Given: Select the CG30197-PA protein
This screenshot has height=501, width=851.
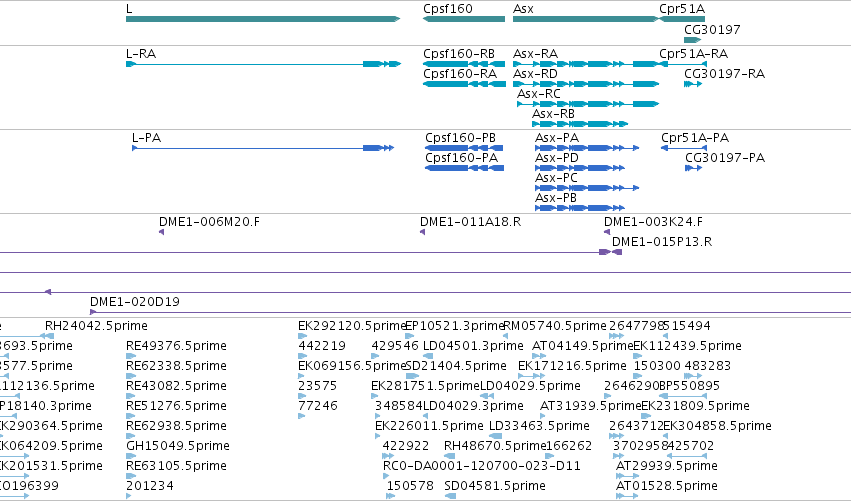Looking at the screenshot, I should [x=694, y=168].
